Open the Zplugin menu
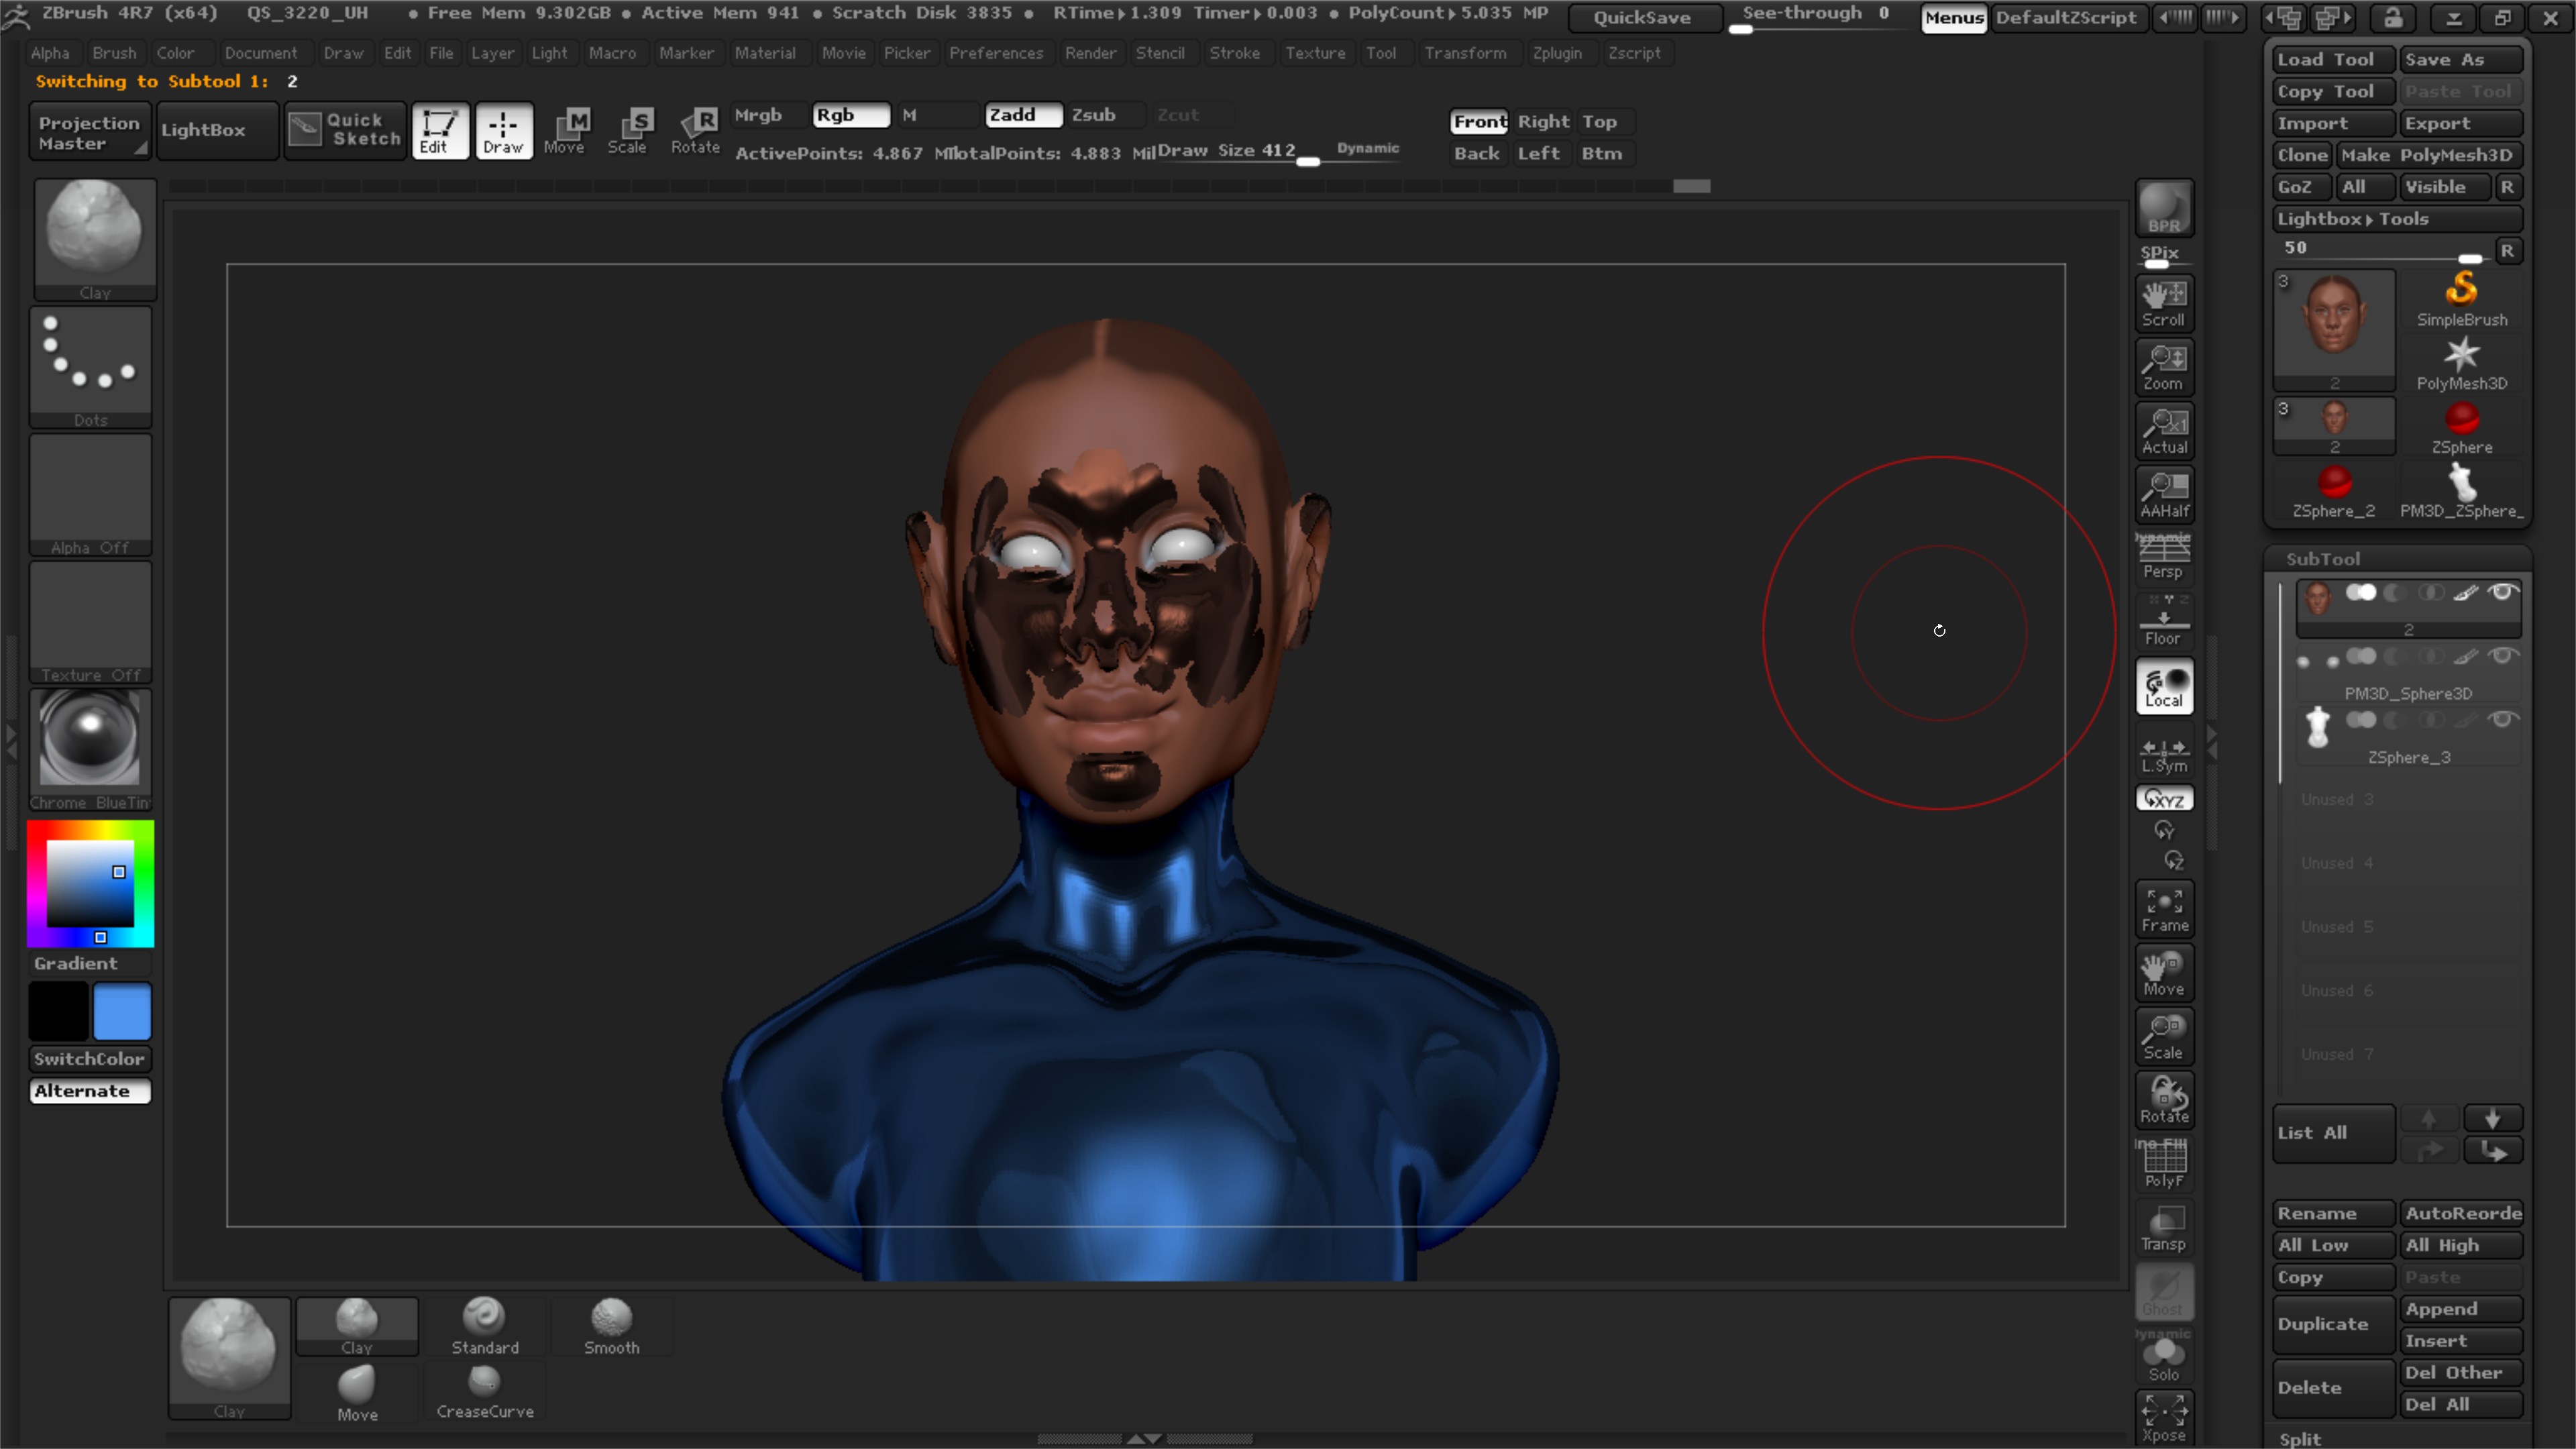Viewport: 2576px width, 1449px height. pyautogui.click(x=1557, y=53)
